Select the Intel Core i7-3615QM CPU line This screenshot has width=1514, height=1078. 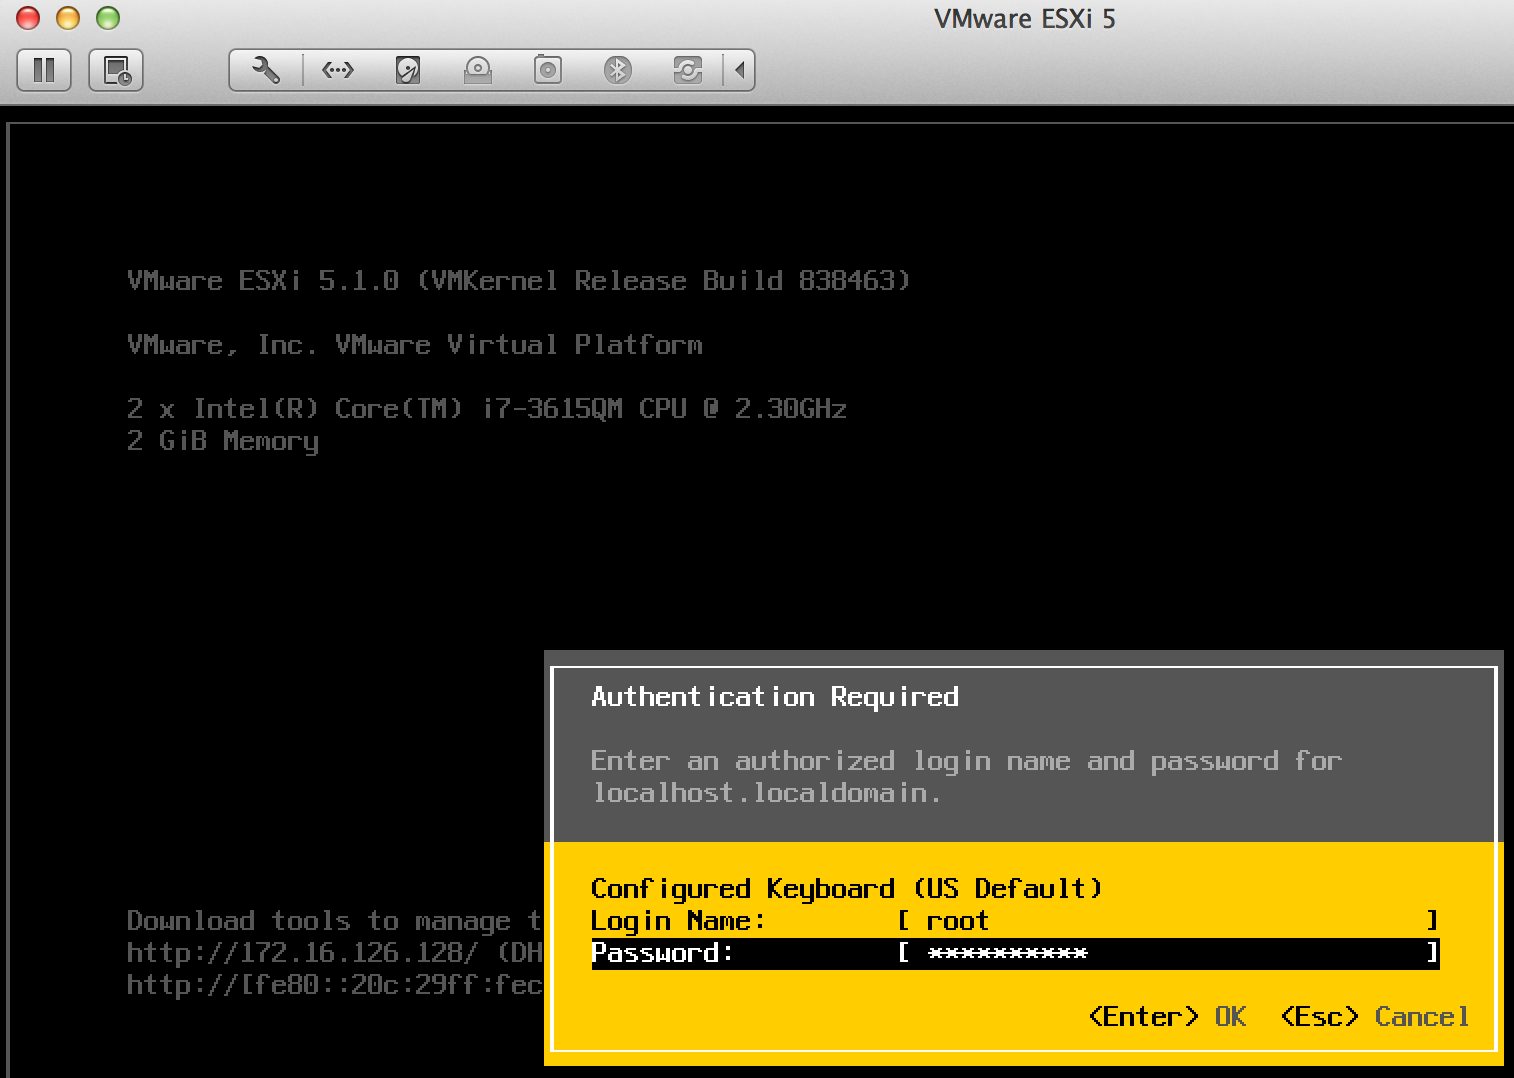[487, 408]
